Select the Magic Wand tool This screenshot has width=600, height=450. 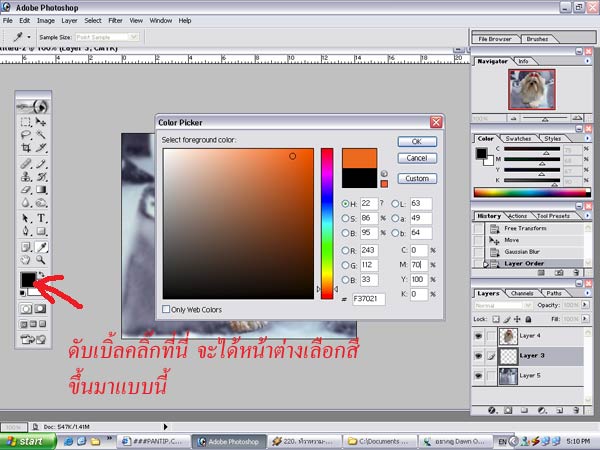coord(41,135)
